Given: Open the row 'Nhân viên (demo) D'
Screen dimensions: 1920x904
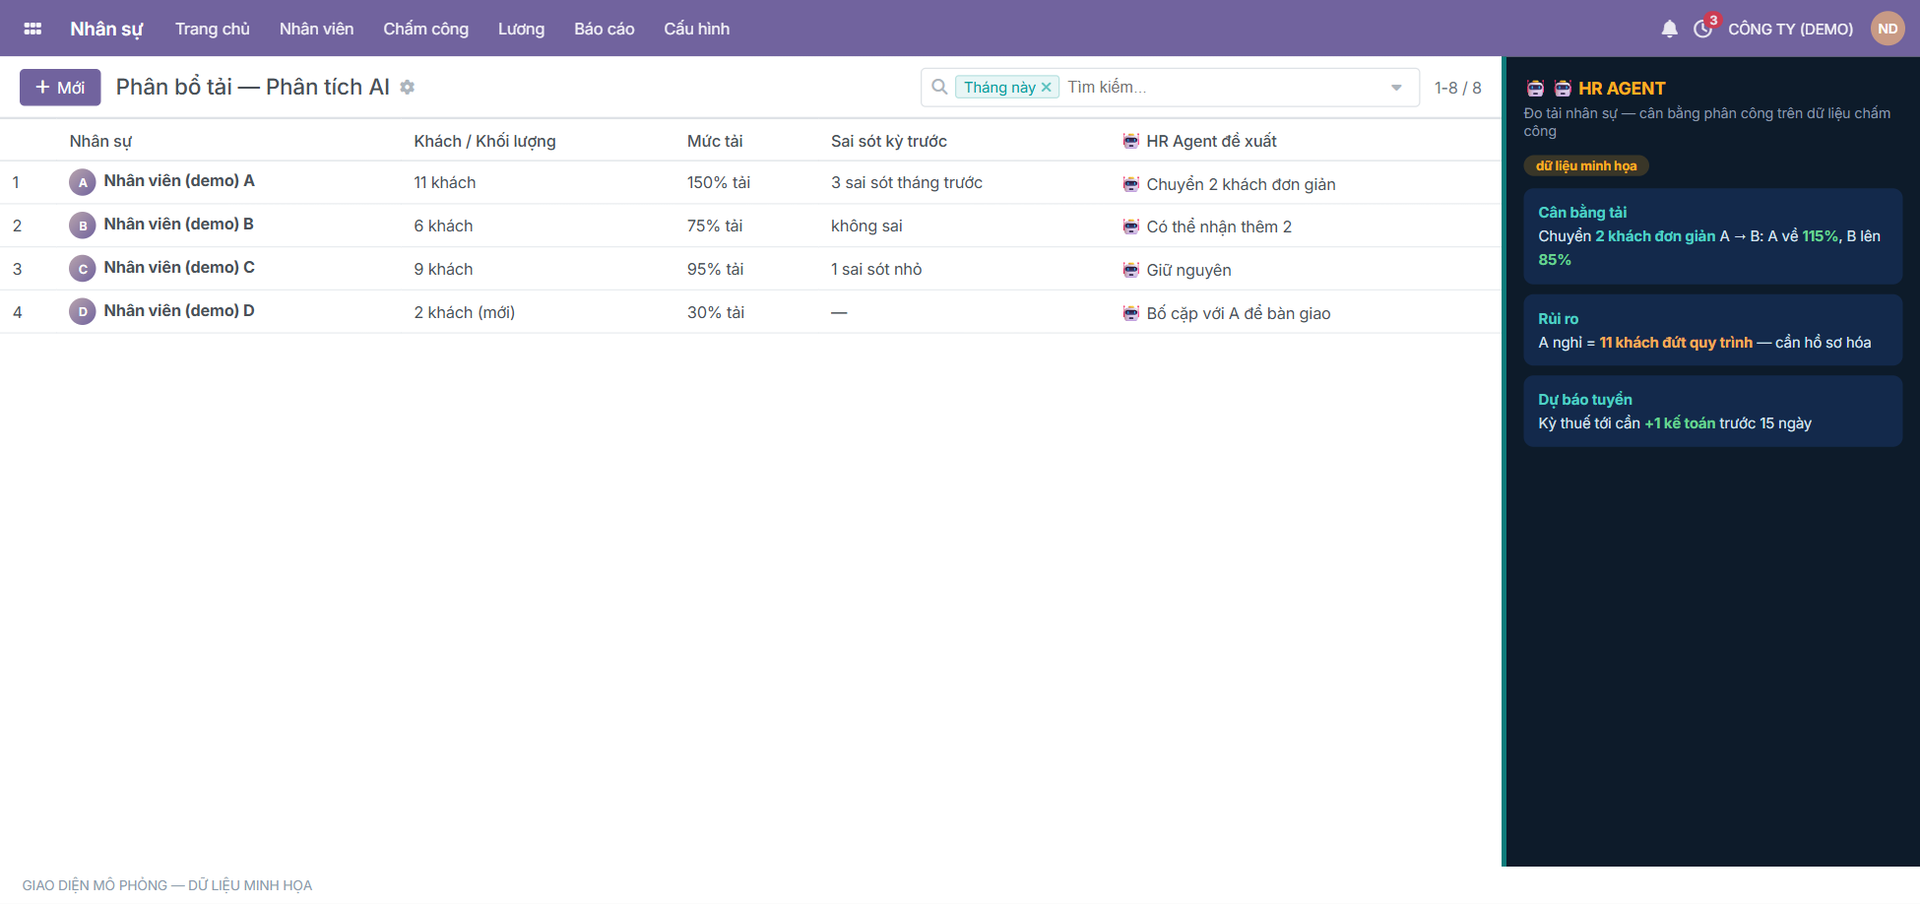Looking at the screenshot, I should click(750, 312).
